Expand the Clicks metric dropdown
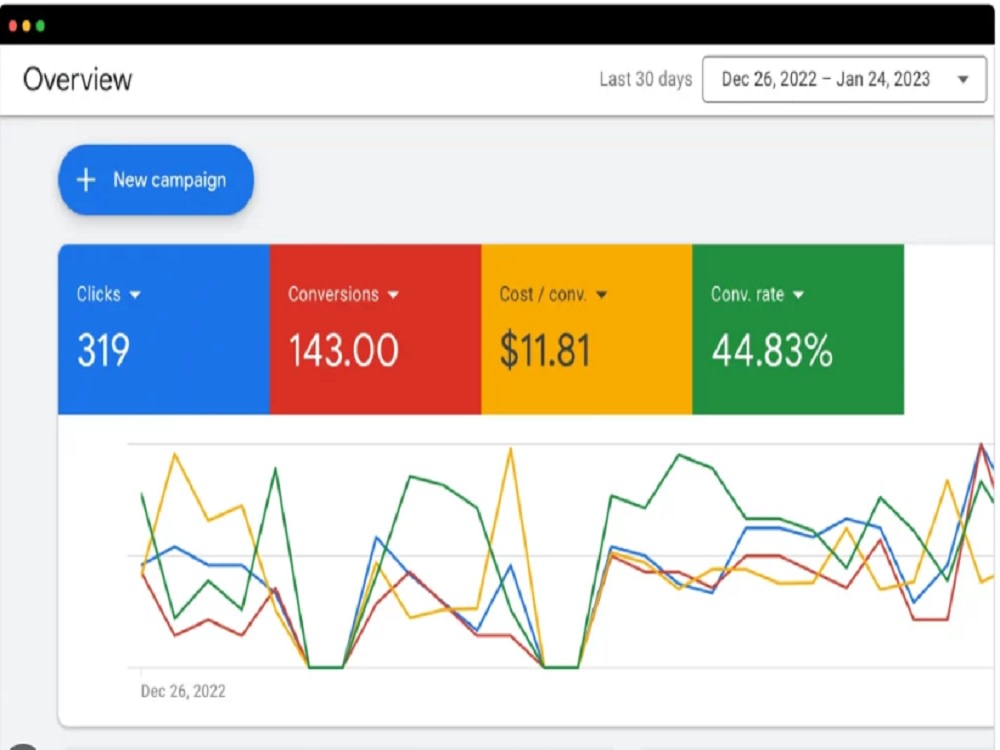Viewport: 1000px width, 750px height. tap(135, 295)
